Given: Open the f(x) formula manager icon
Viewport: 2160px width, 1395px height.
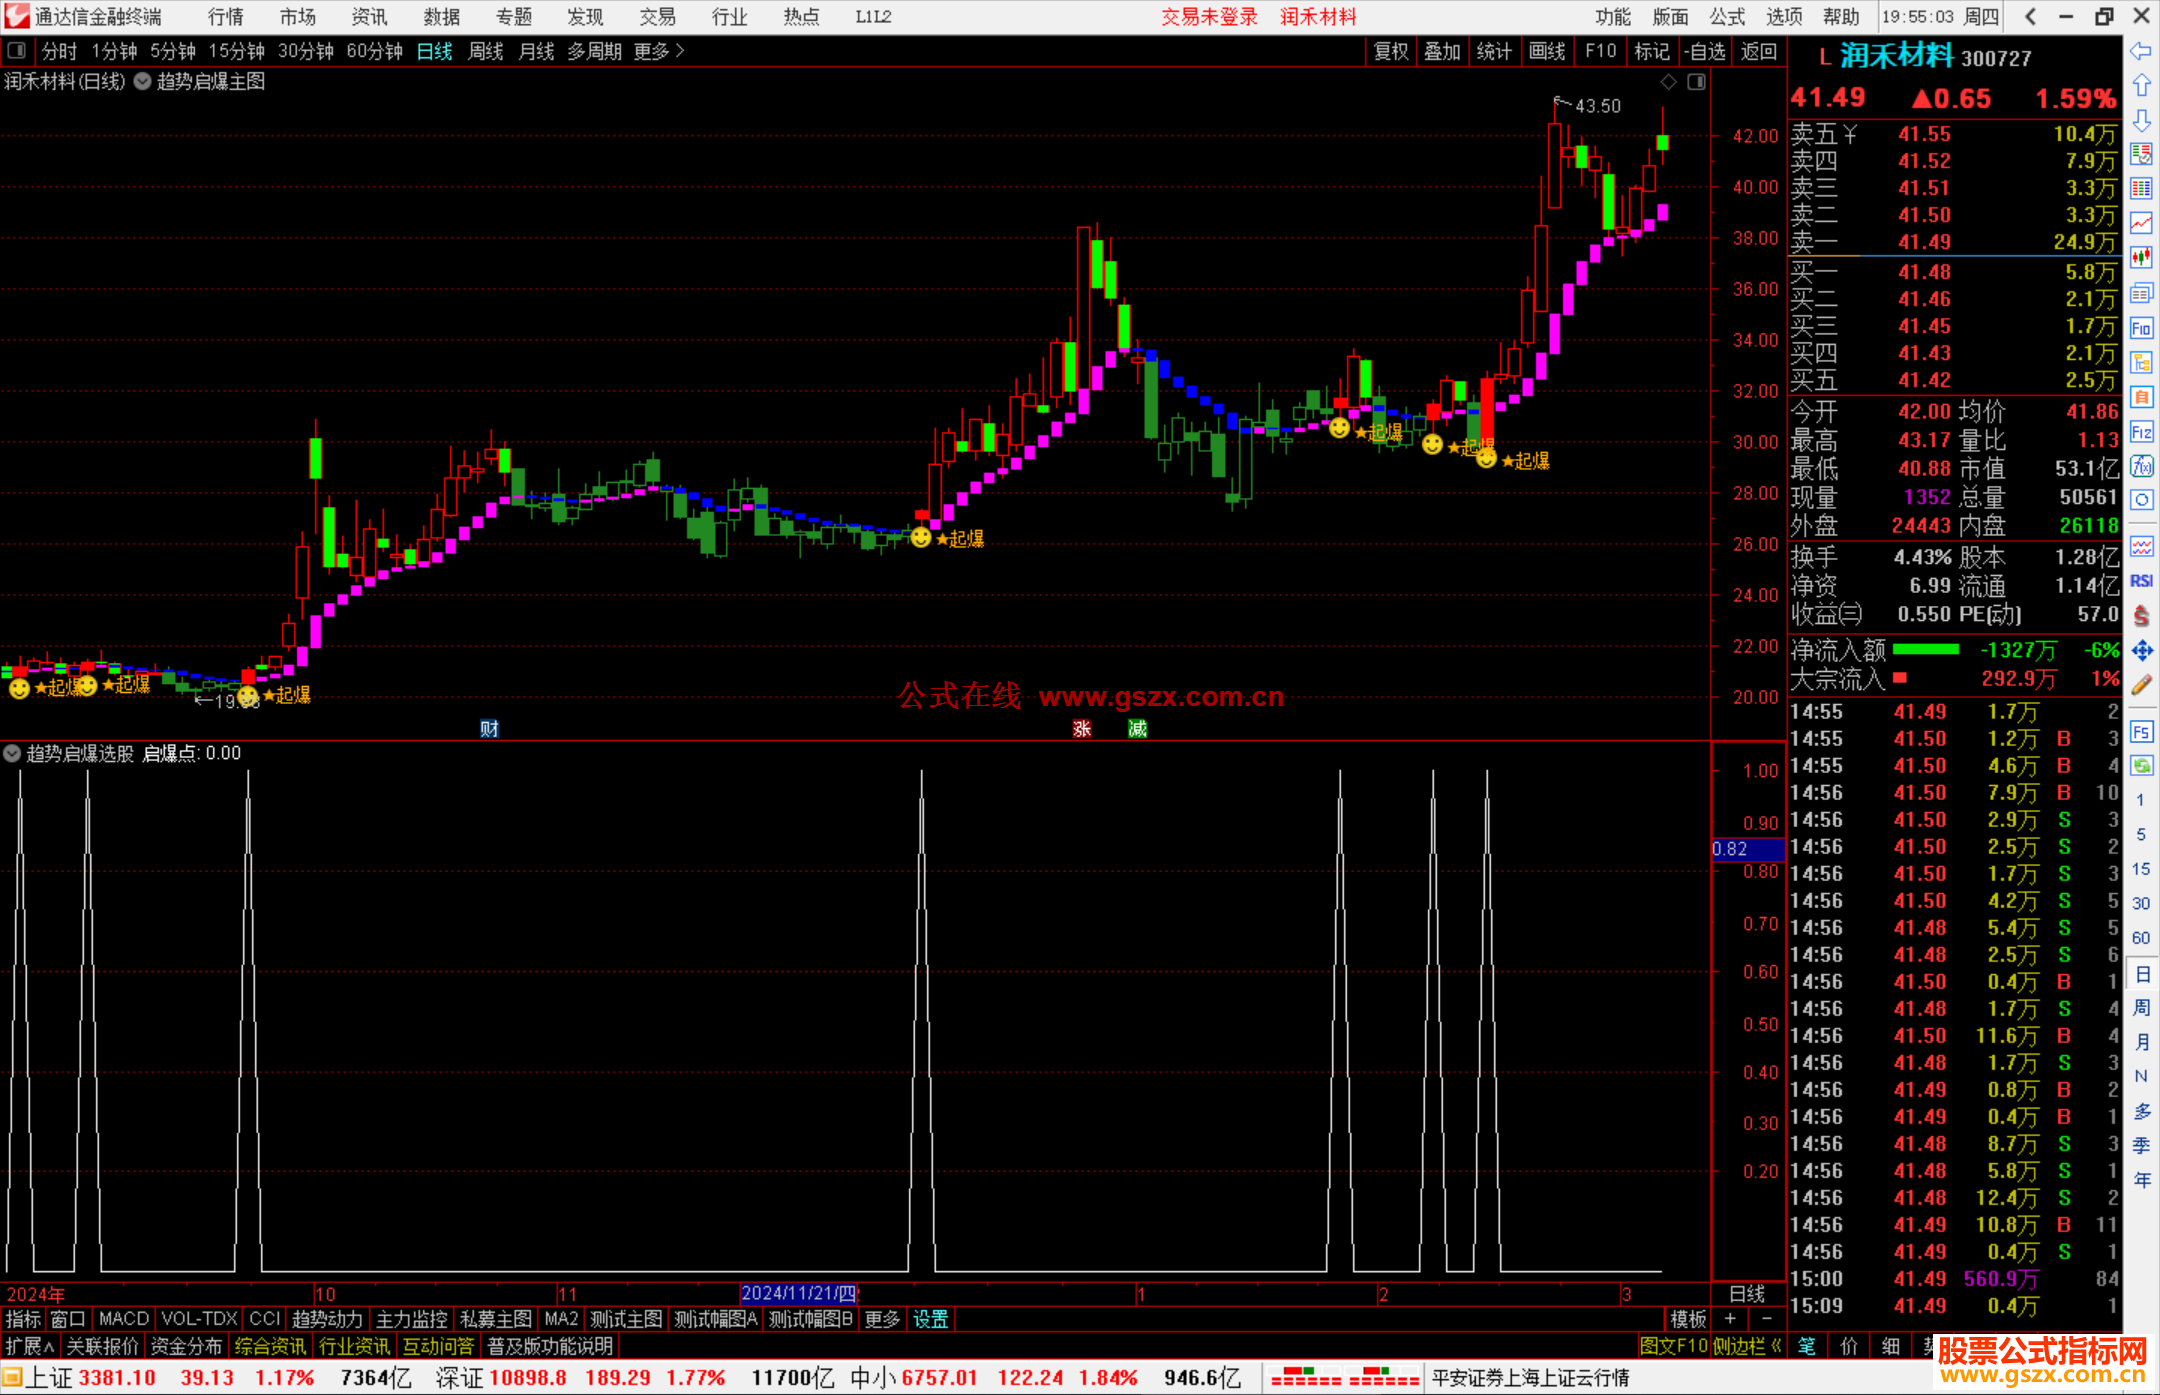Looking at the screenshot, I should tap(2141, 466).
